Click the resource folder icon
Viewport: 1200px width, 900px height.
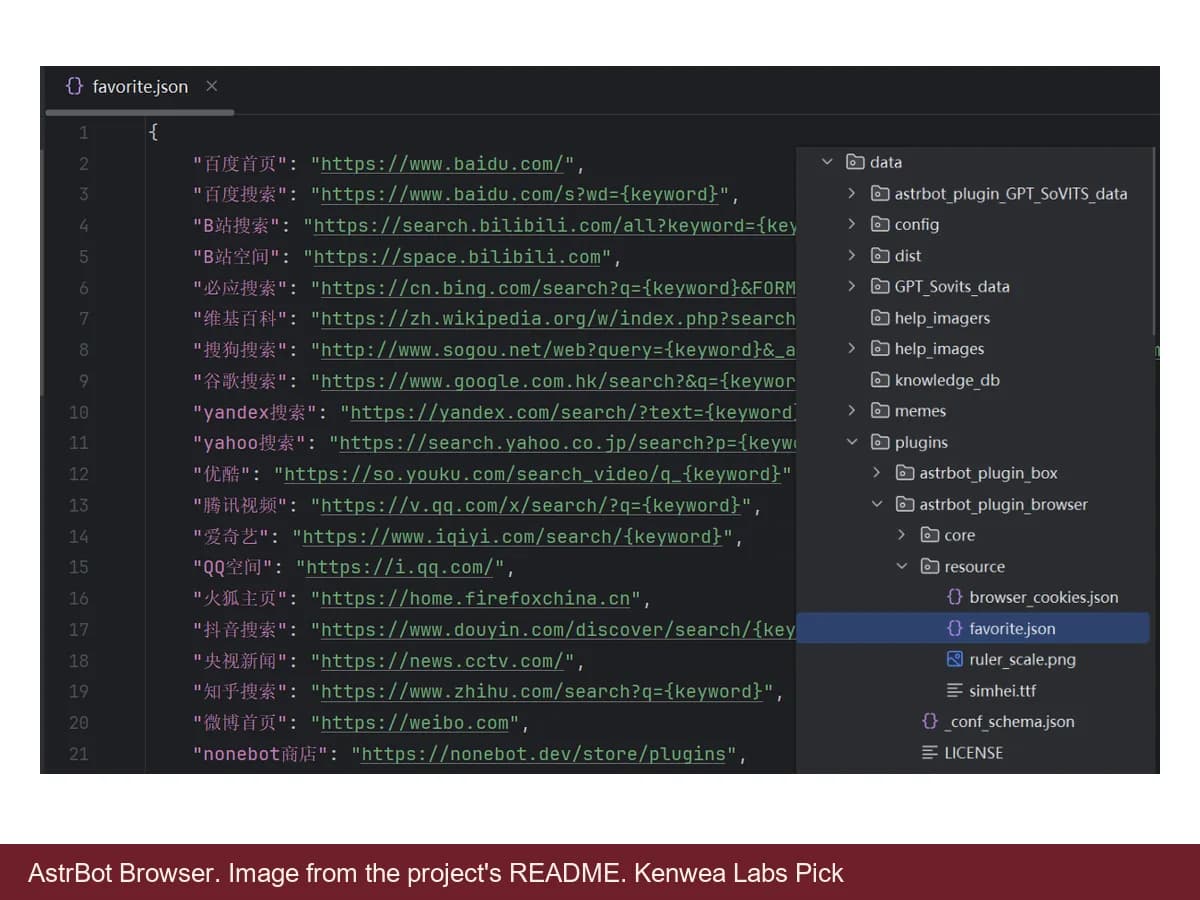tap(930, 566)
